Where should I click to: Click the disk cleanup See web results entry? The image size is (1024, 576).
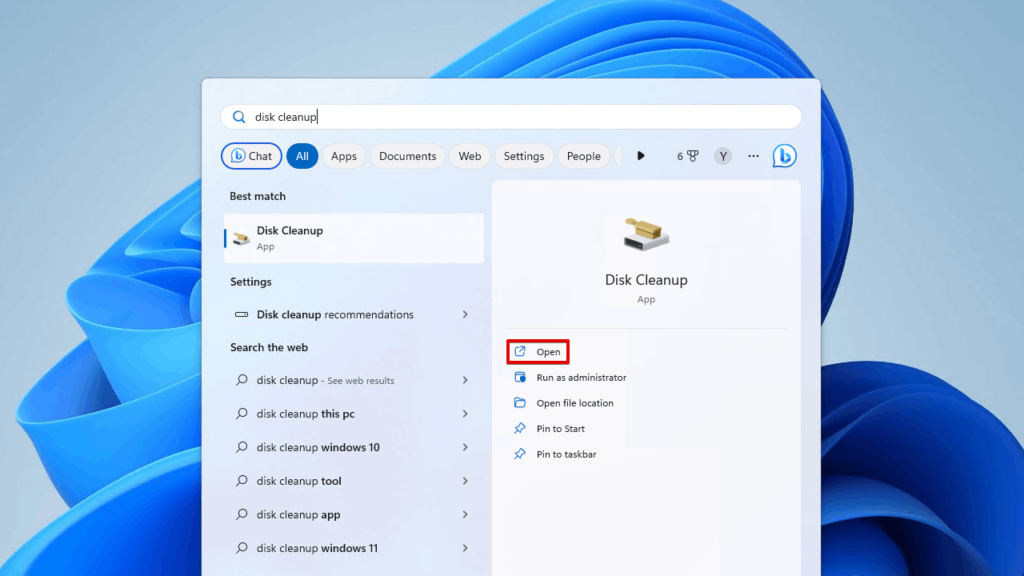326,380
